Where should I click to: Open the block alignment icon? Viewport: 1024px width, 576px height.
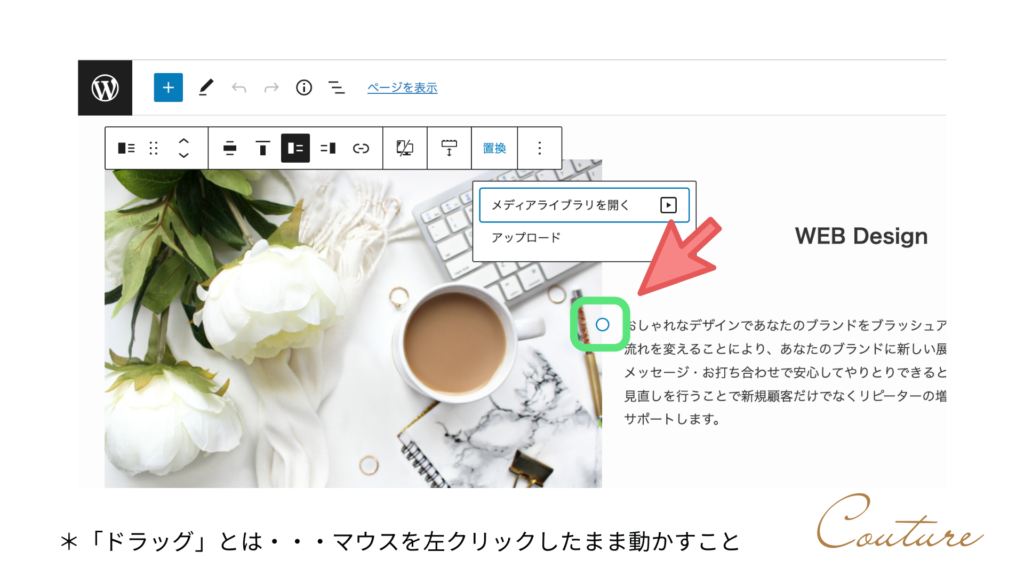tap(229, 148)
